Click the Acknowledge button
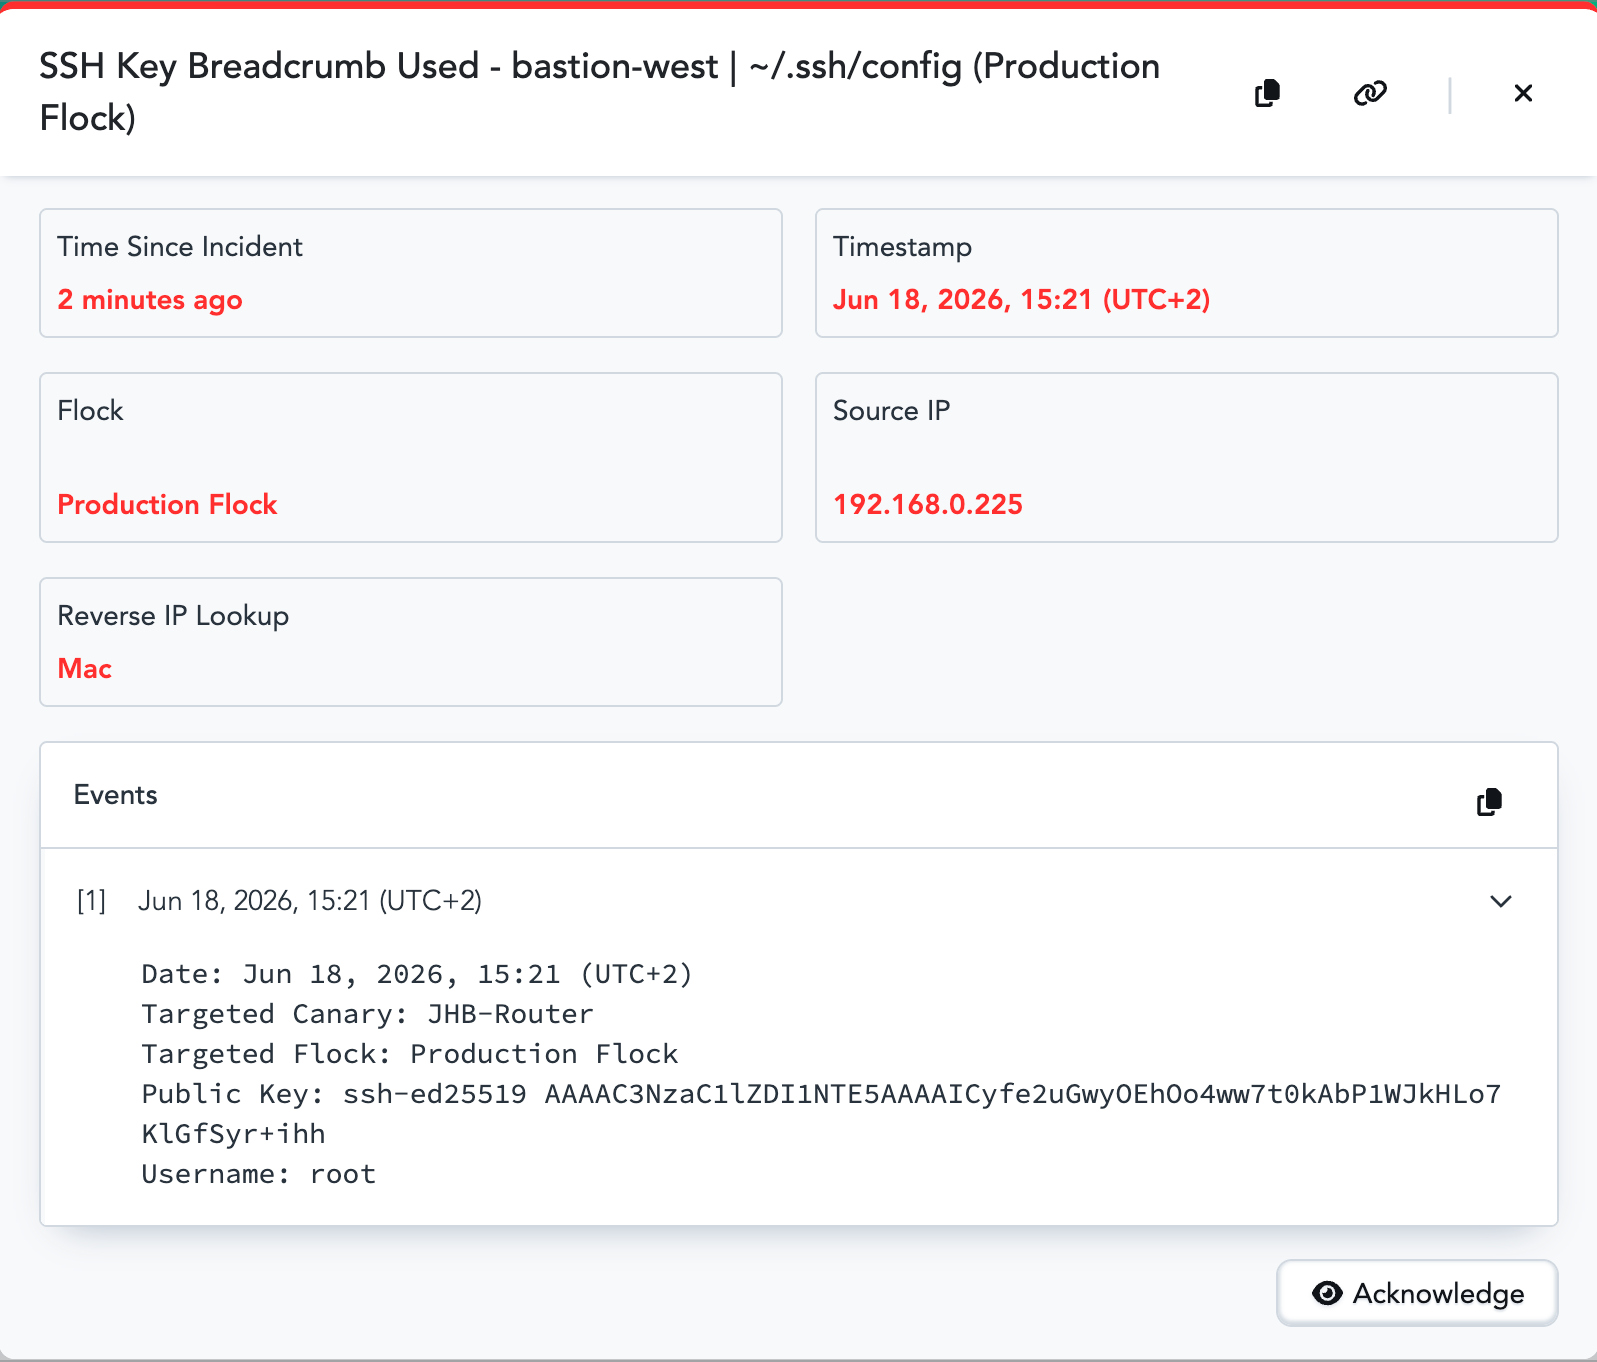 coord(1417,1293)
